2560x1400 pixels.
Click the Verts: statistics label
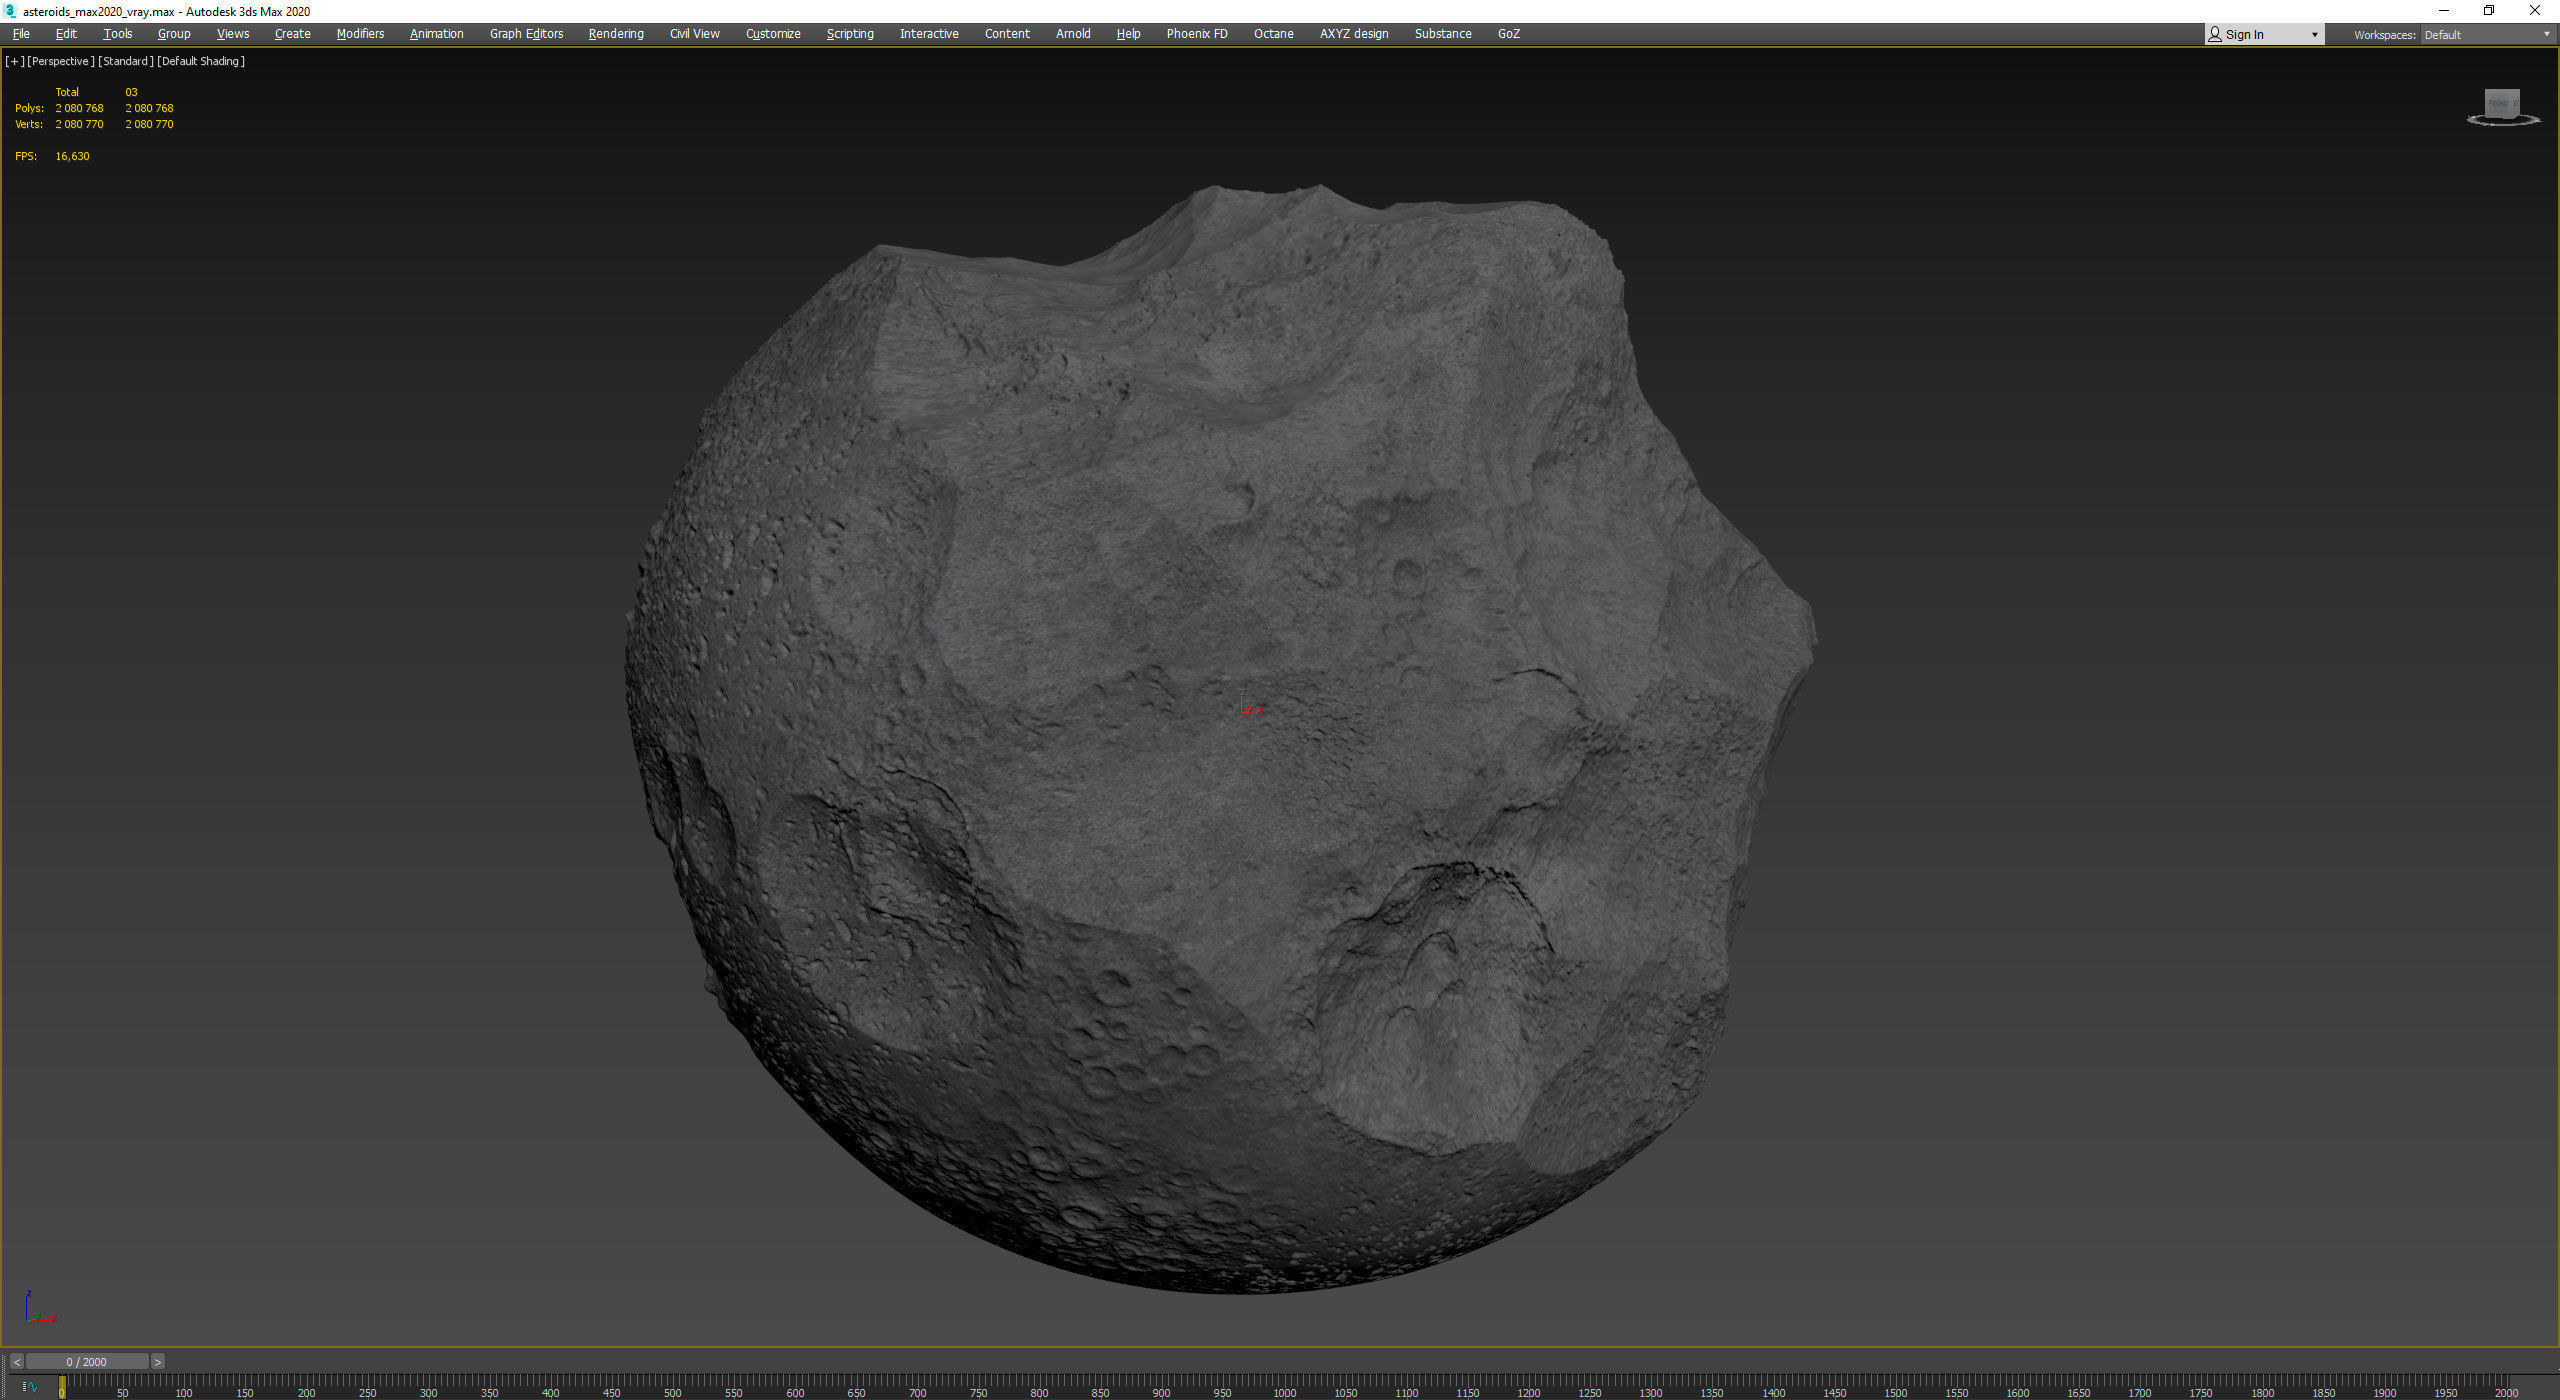(x=29, y=124)
